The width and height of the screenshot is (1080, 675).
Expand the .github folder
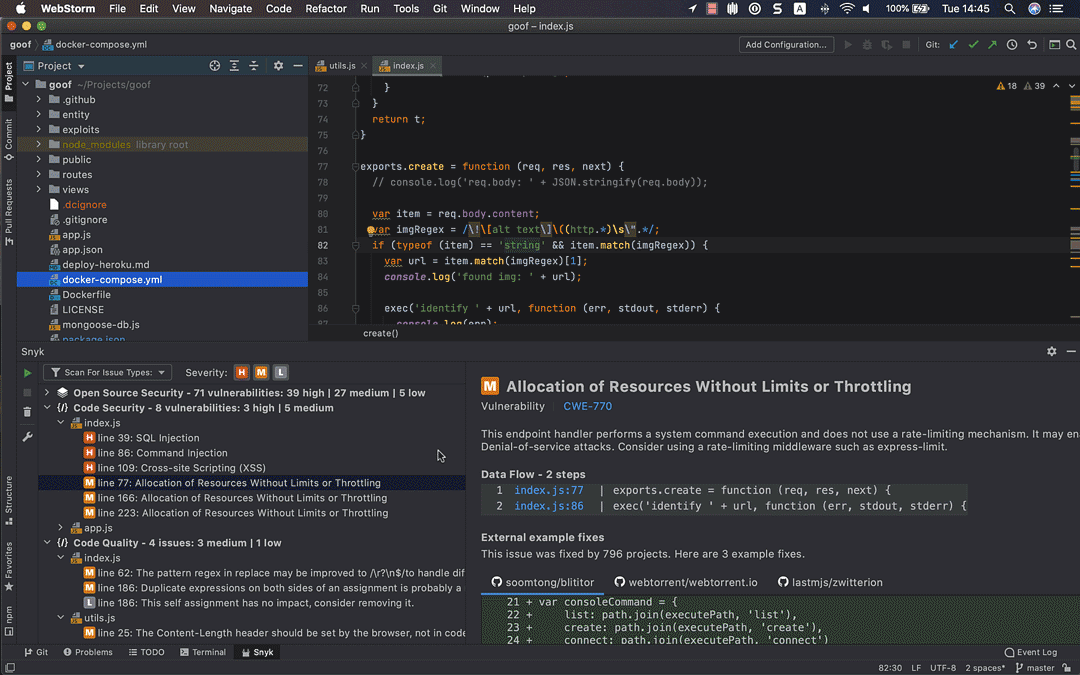coord(39,99)
